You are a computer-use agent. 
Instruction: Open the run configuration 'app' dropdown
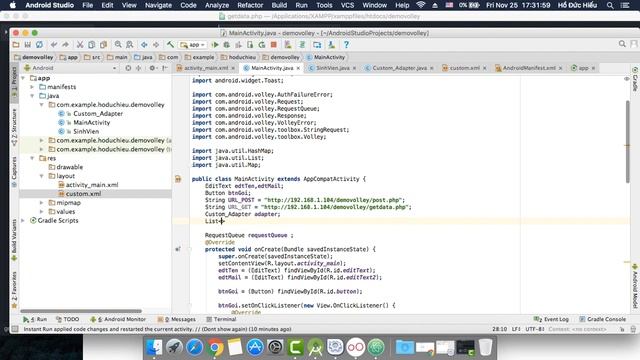(193, 45)
